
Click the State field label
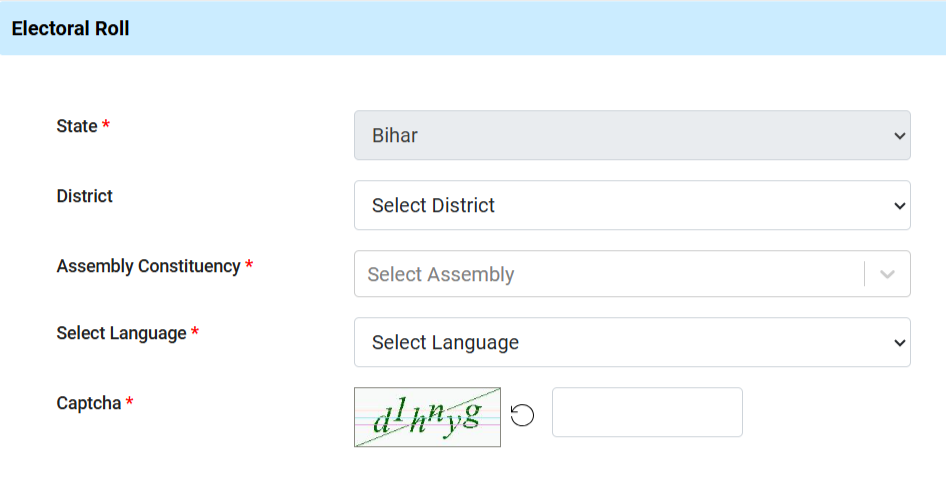coord(77,126)
